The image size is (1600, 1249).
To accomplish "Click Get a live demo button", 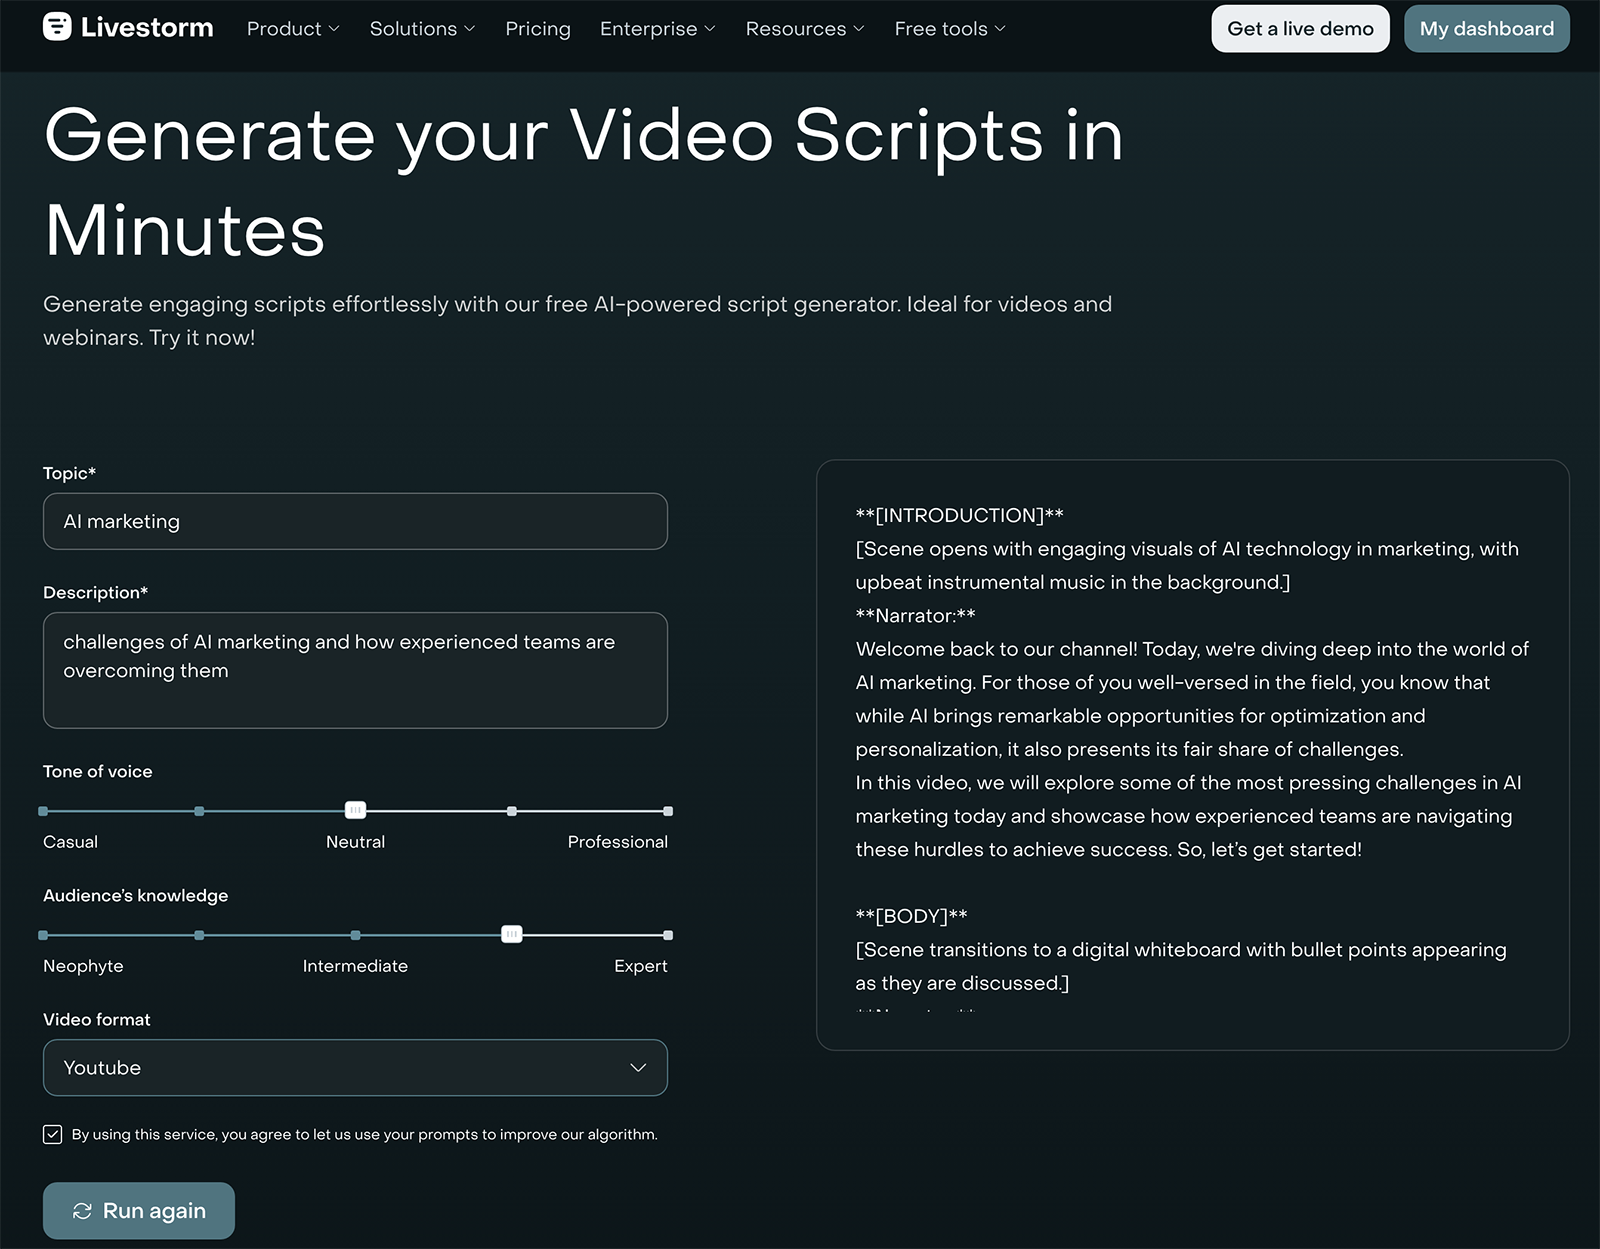I will tap(1300, 29).
